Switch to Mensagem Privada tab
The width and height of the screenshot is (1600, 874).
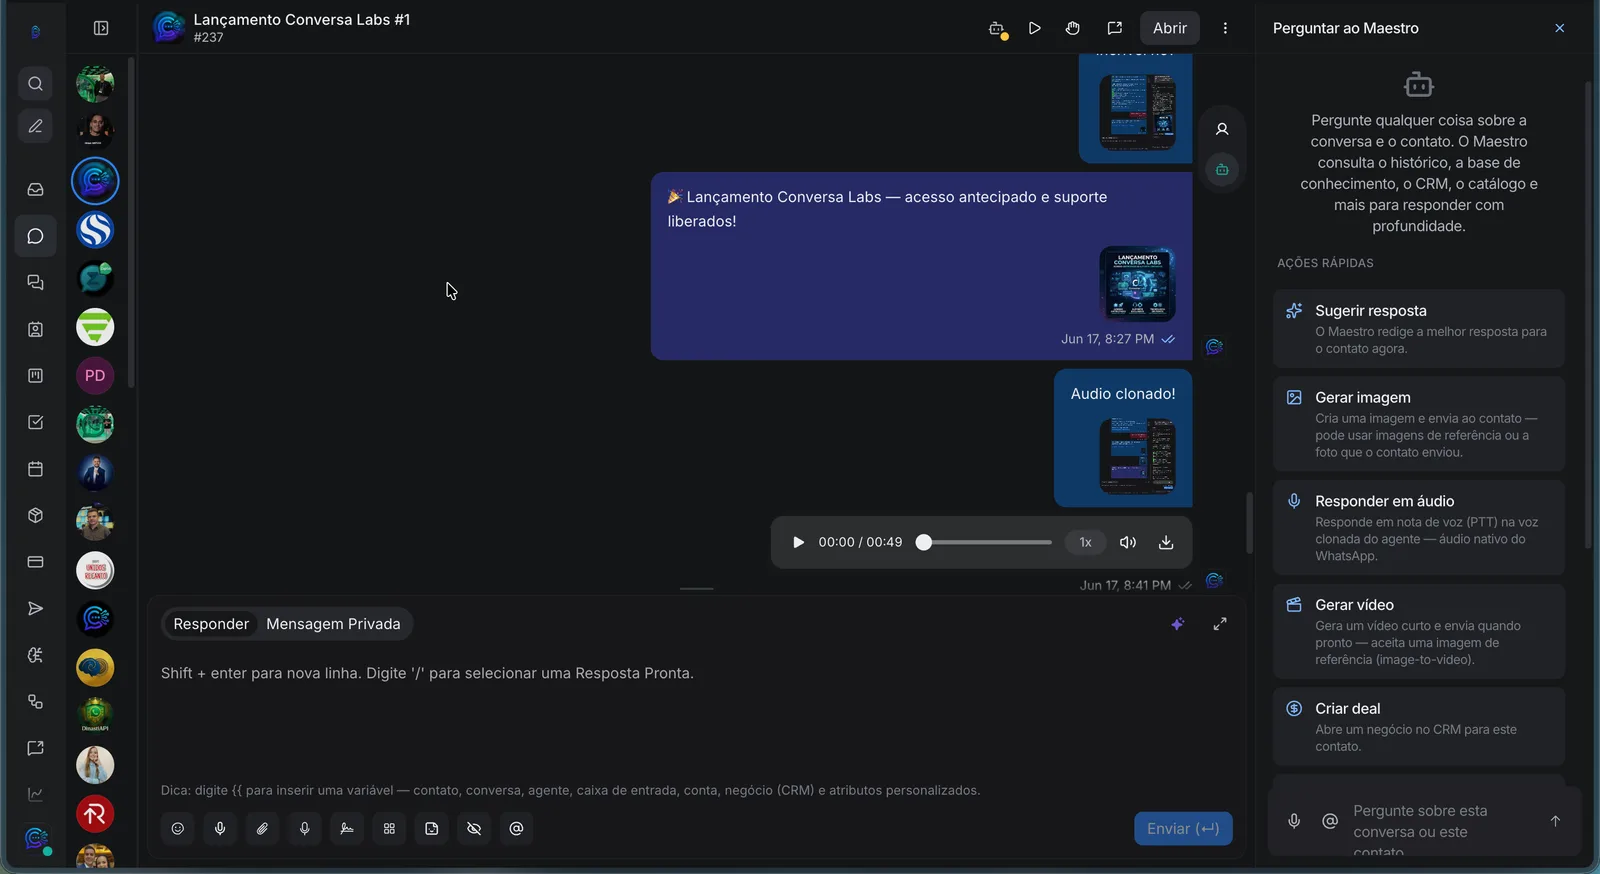[333, 624]
